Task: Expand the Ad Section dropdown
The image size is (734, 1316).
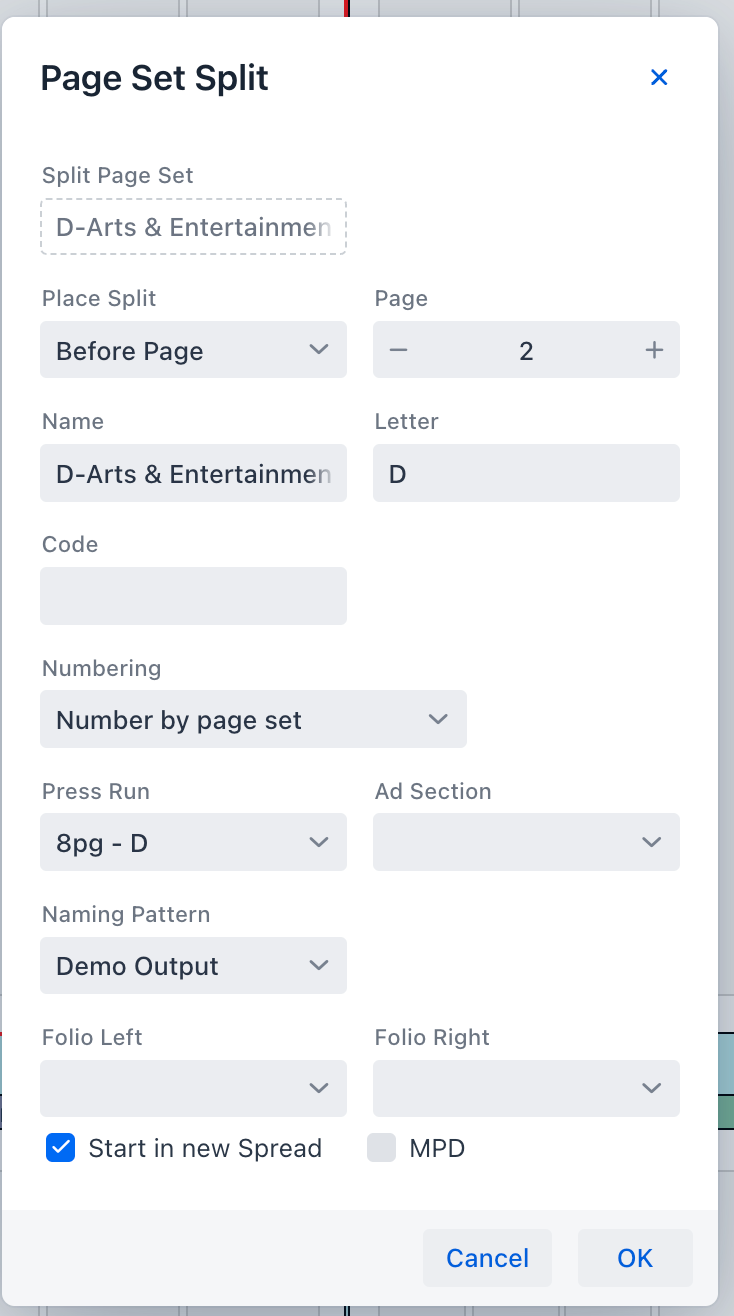Action: [526, 843]
